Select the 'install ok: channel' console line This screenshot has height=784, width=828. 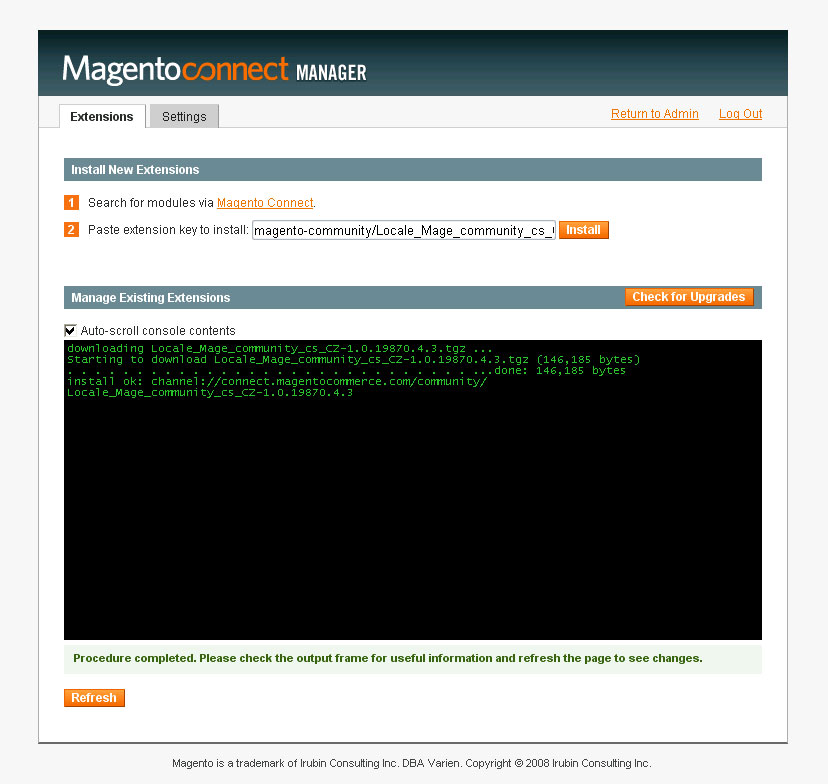[277, 382]
